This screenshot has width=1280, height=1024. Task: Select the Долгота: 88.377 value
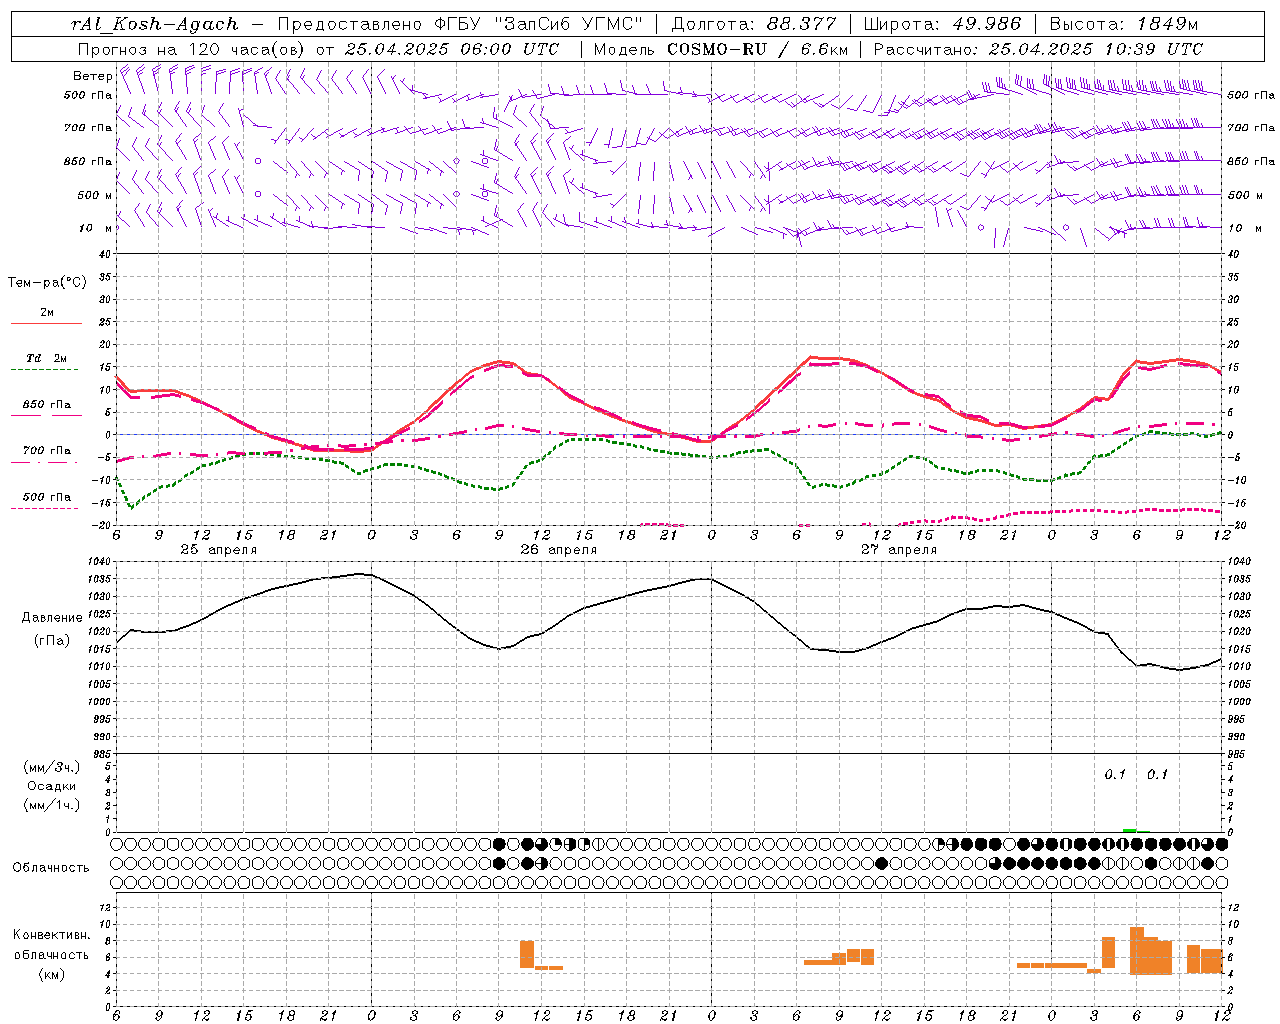(753, 24)
